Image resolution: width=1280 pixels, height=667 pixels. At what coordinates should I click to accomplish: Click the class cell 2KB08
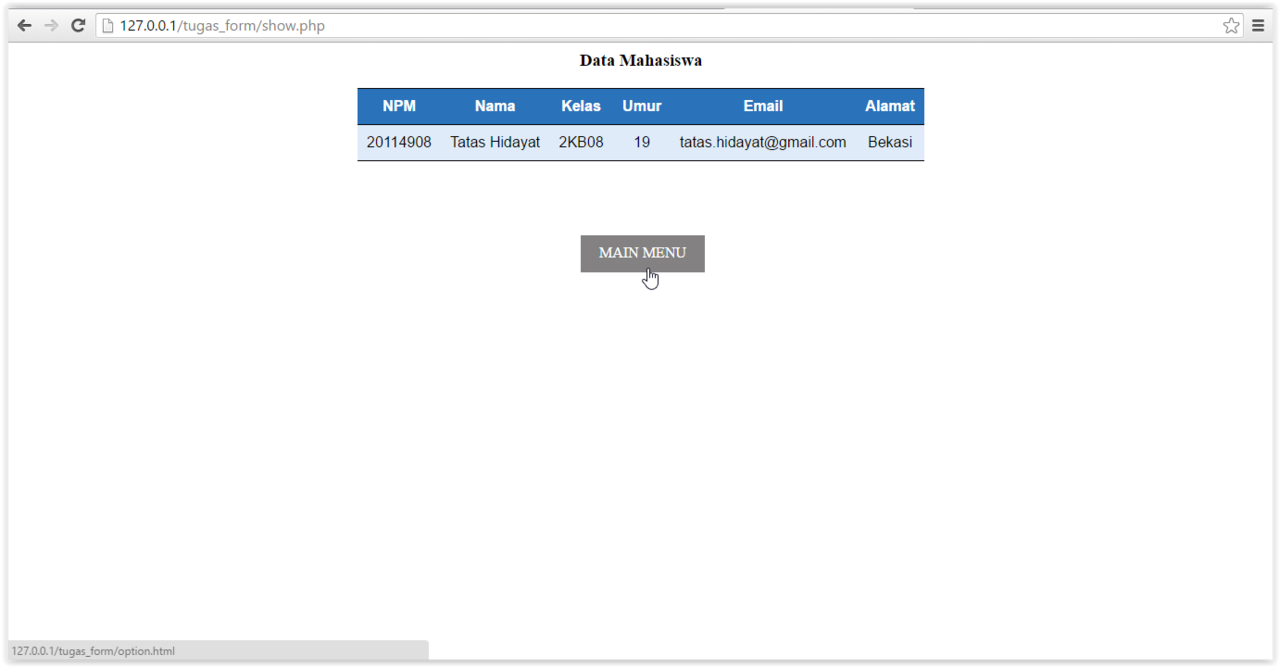(x=581, y=142)
